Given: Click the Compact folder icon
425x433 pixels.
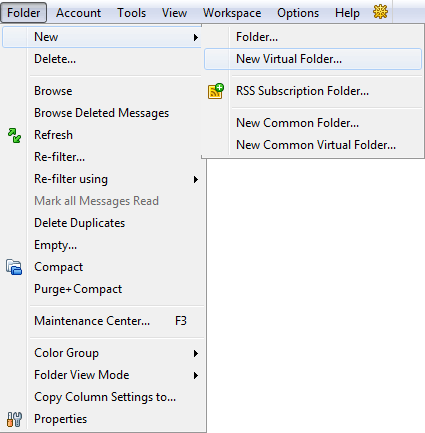Looking at the screenshot, I should (14, 267).
